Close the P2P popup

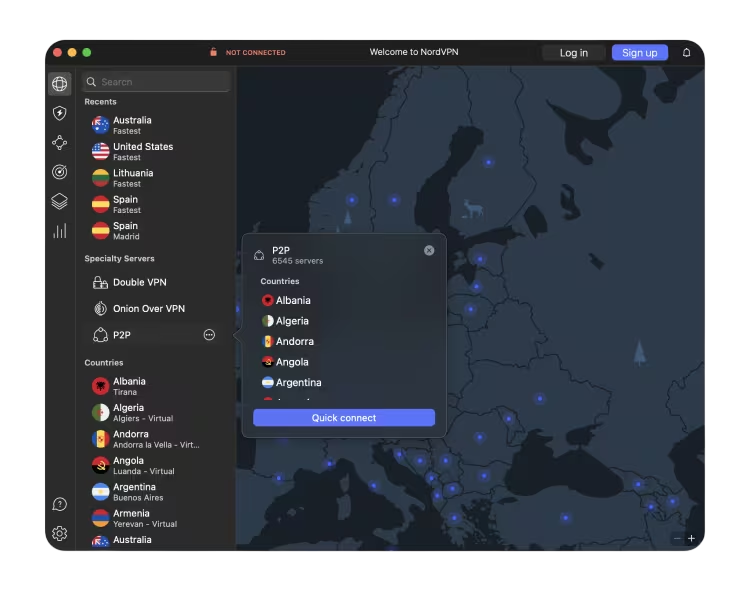[429, 251]
